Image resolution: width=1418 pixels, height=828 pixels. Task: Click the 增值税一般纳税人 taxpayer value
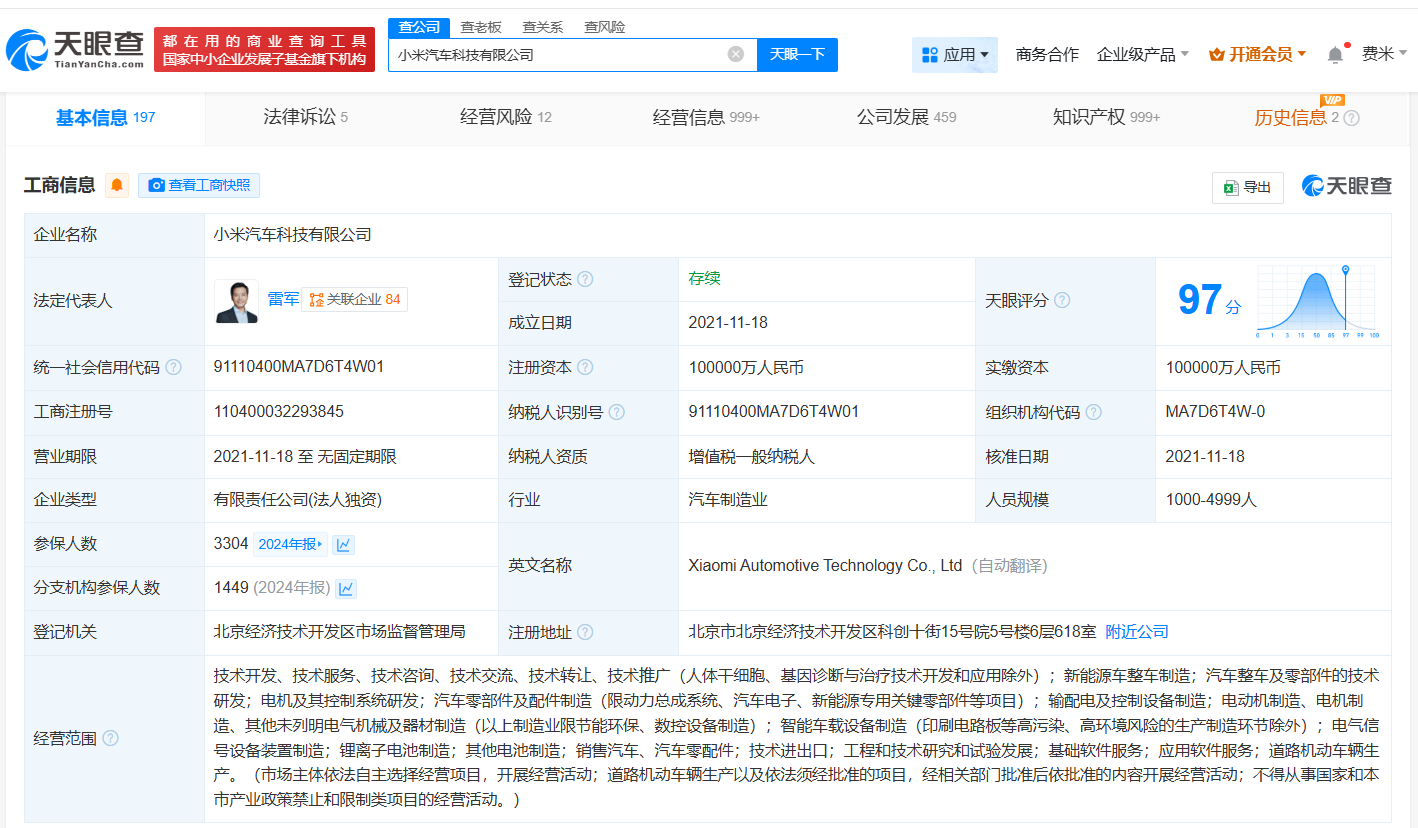[752, 457]
